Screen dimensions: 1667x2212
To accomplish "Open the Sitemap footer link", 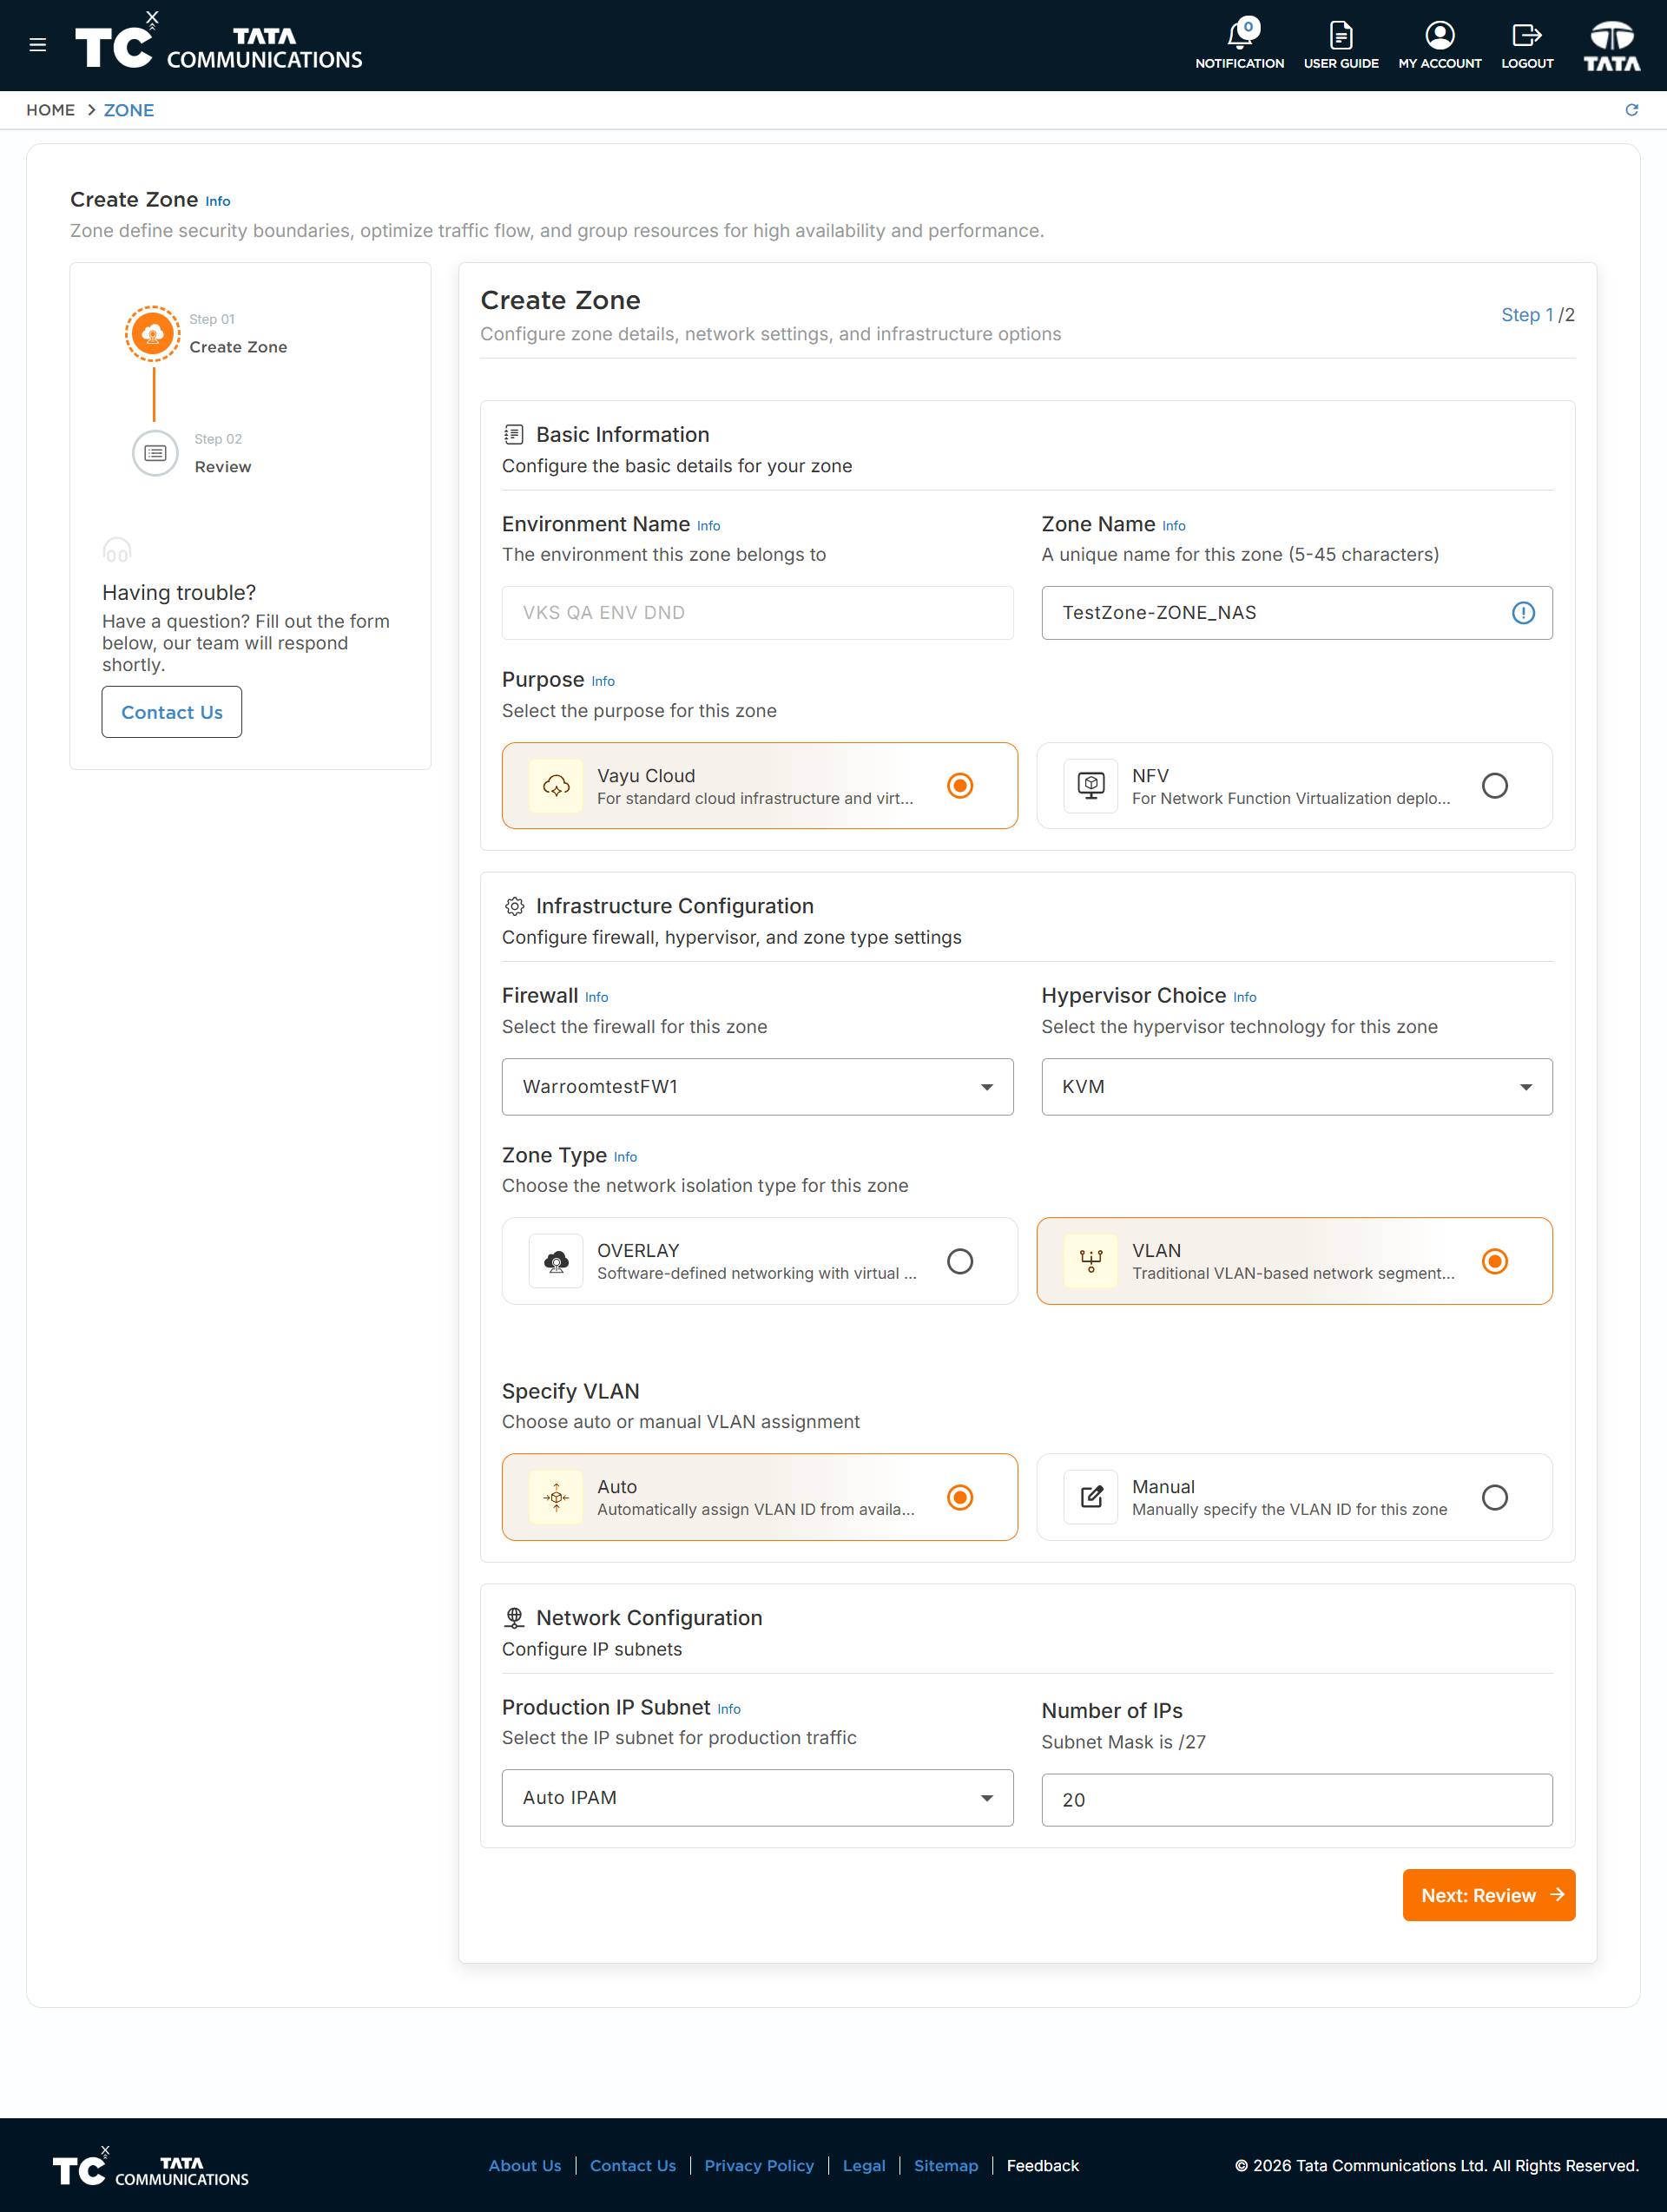I will point(946,2165).
